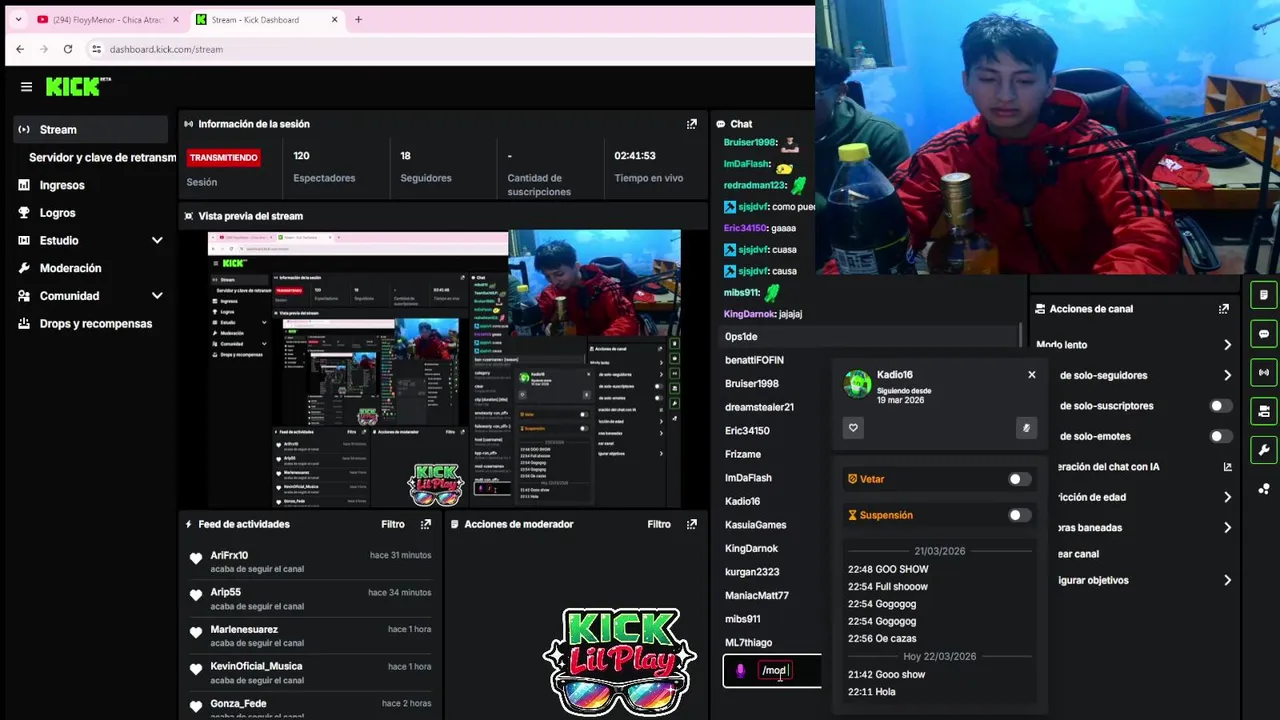Click the chat message input field

[772, 671]
